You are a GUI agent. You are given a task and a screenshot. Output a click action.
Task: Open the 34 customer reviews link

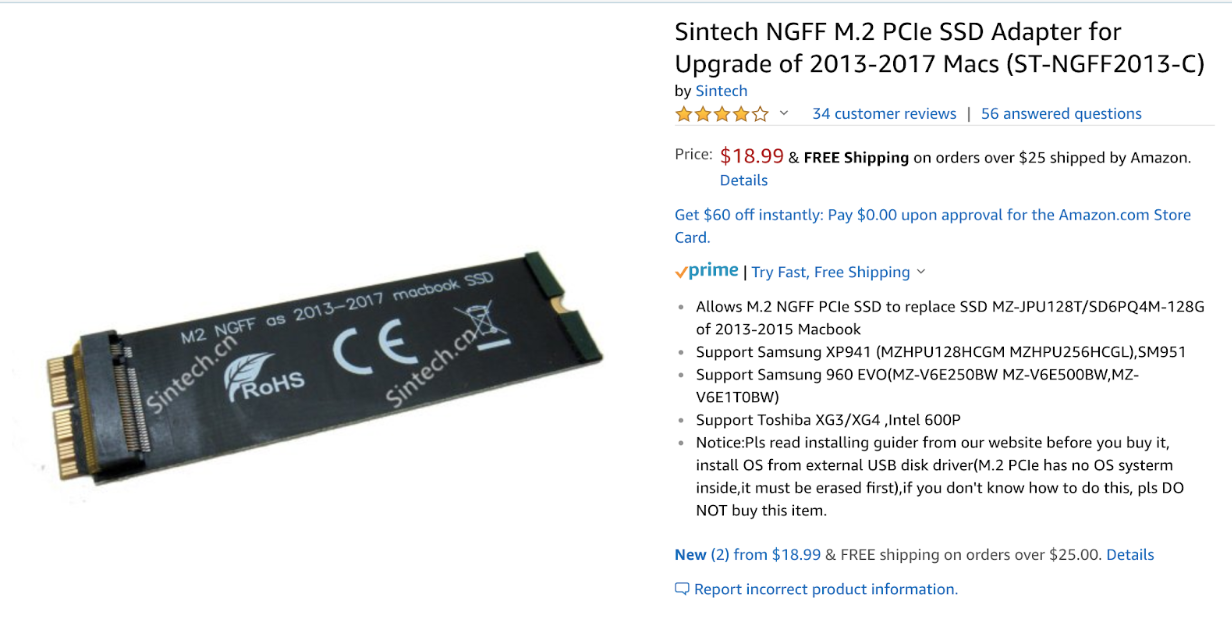[884, 113]
